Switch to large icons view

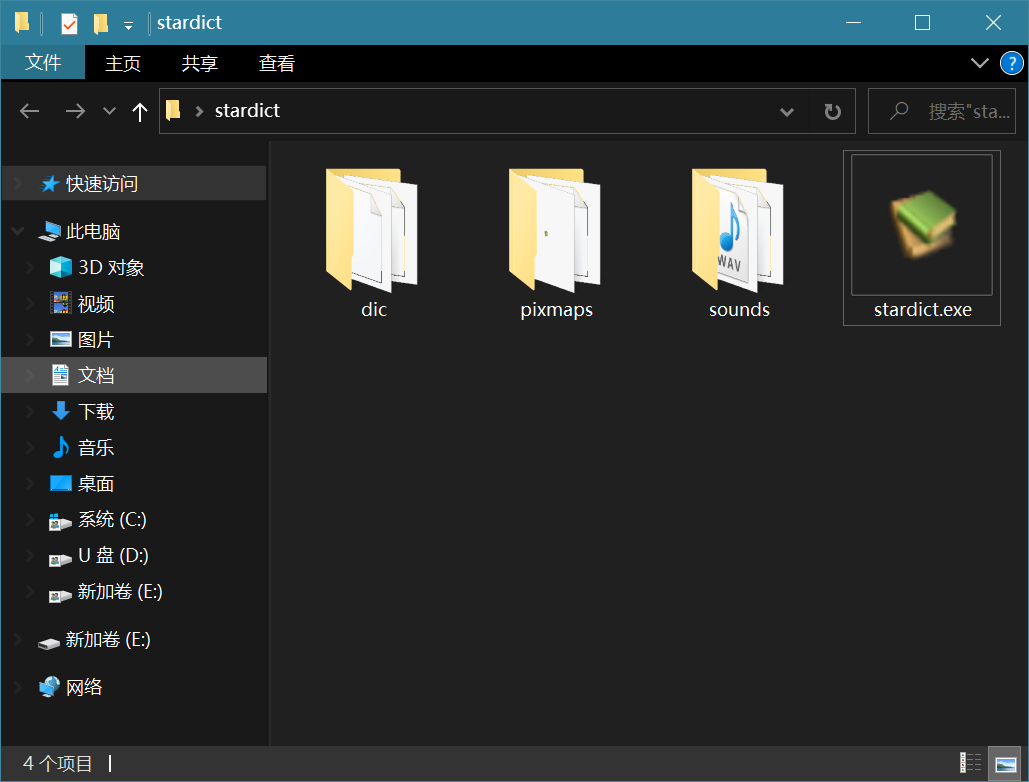point(1005,763)
